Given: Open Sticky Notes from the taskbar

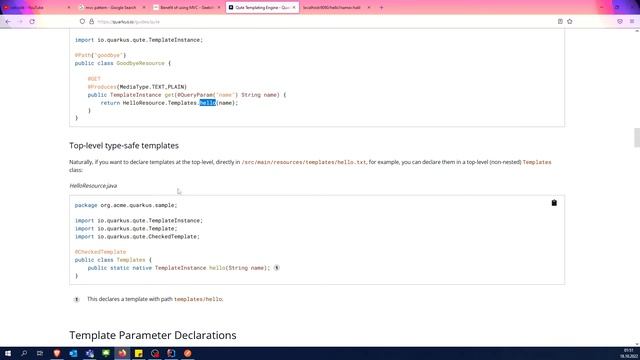Looking at the screenshot, I should click(x=139, y=353).
